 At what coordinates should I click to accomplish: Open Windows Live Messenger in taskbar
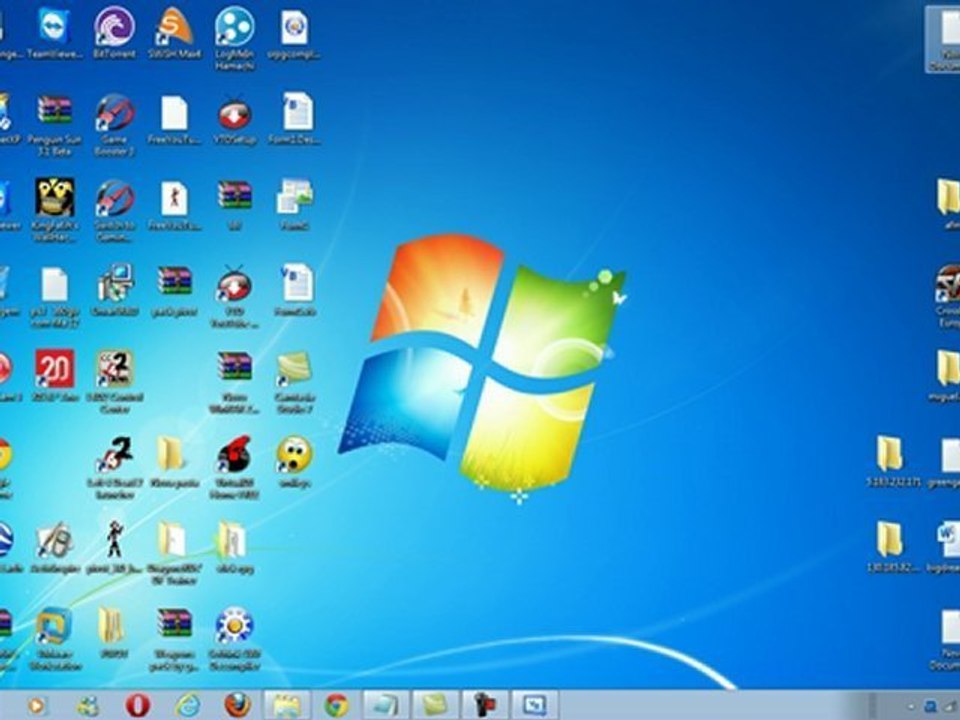pos(89,705)
